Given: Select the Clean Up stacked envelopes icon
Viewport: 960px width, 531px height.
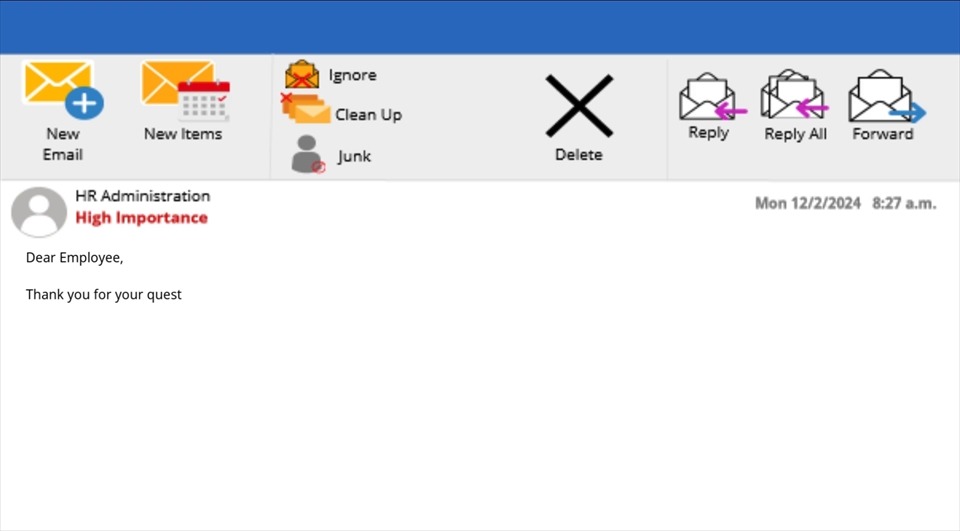Looking at the screenshot, I should 306,108.
